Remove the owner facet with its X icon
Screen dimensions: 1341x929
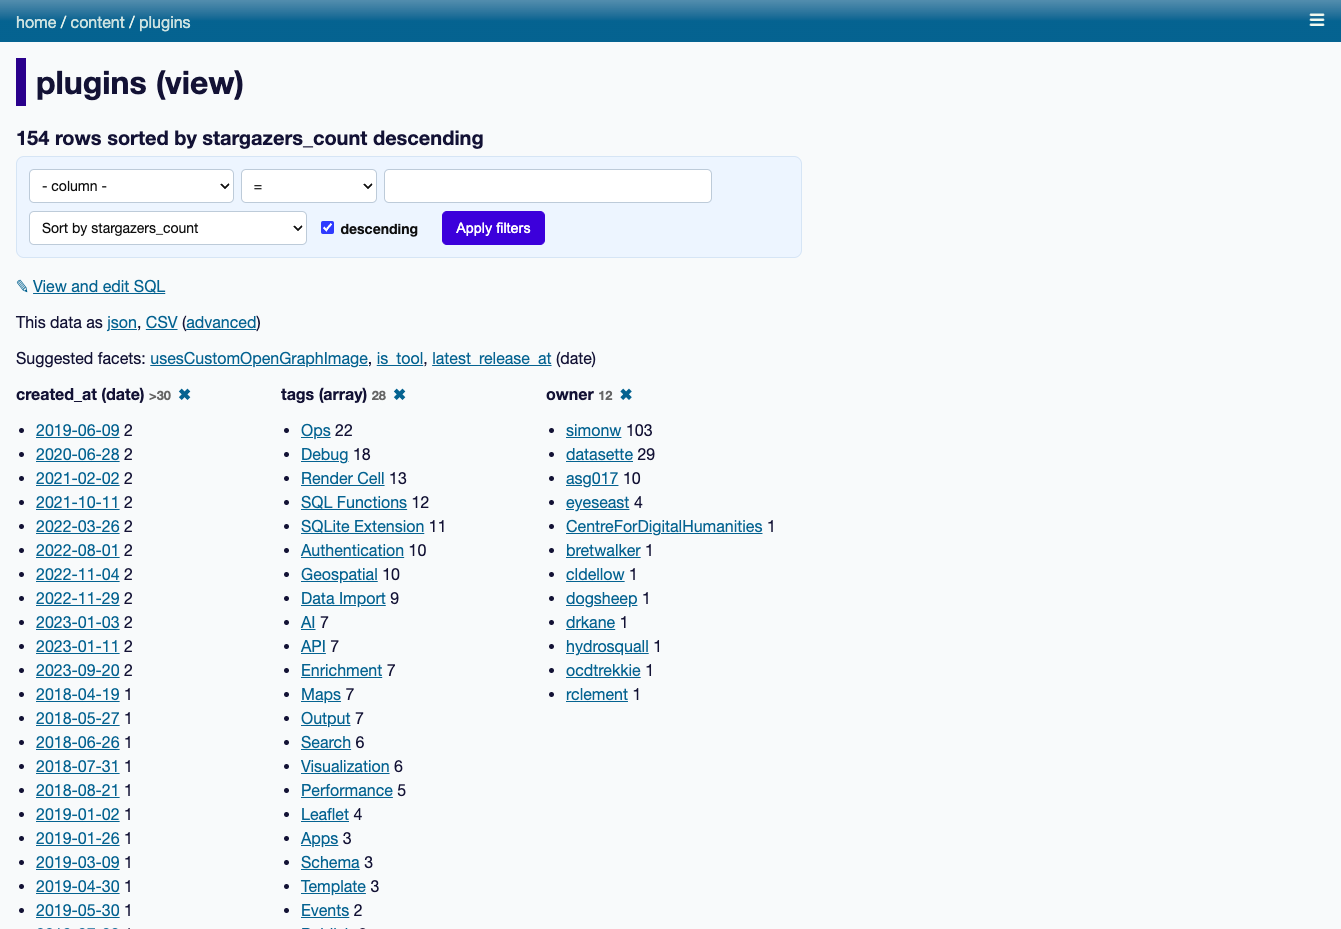tap(626, 395)
